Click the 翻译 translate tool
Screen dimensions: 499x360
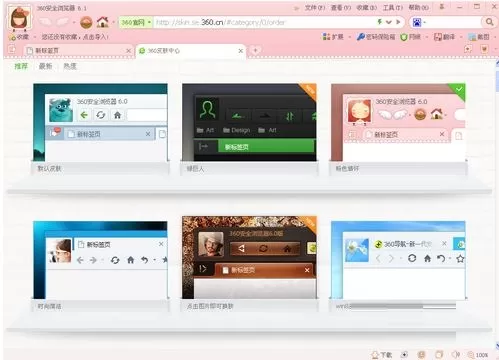coord(444,37)
